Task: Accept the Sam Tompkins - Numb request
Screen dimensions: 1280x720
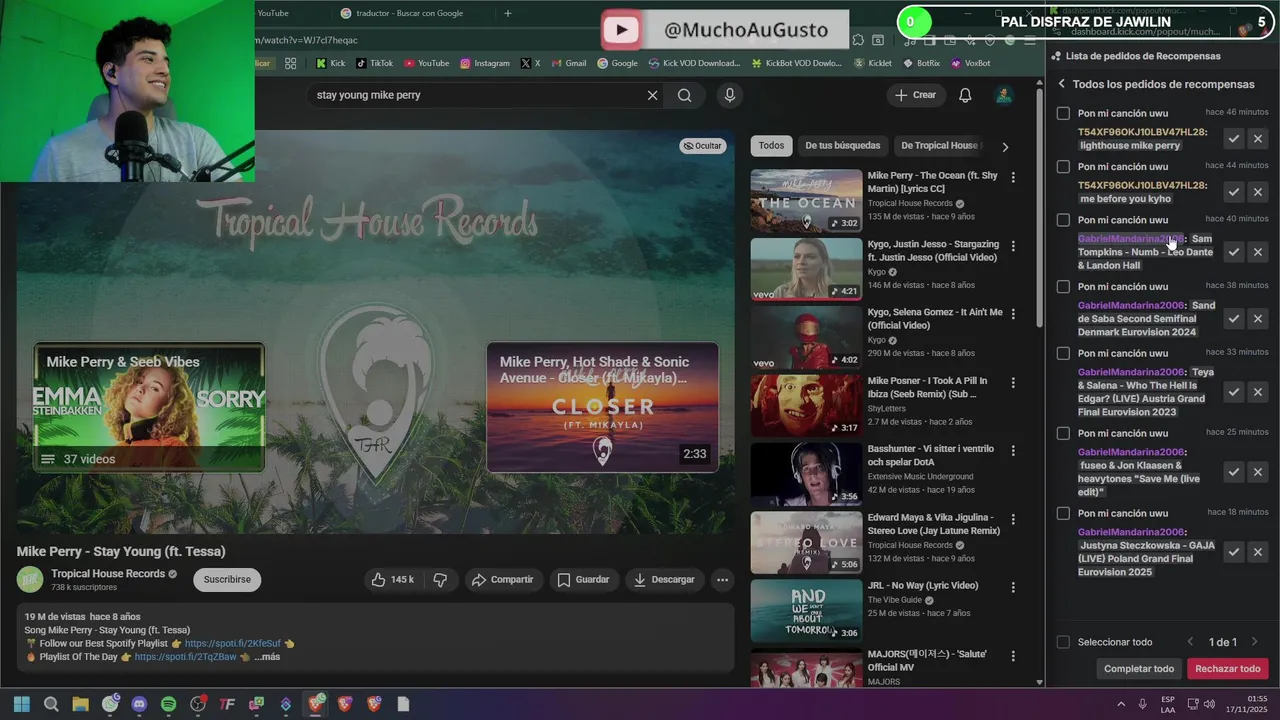Action: click(x=1234, y=252)
